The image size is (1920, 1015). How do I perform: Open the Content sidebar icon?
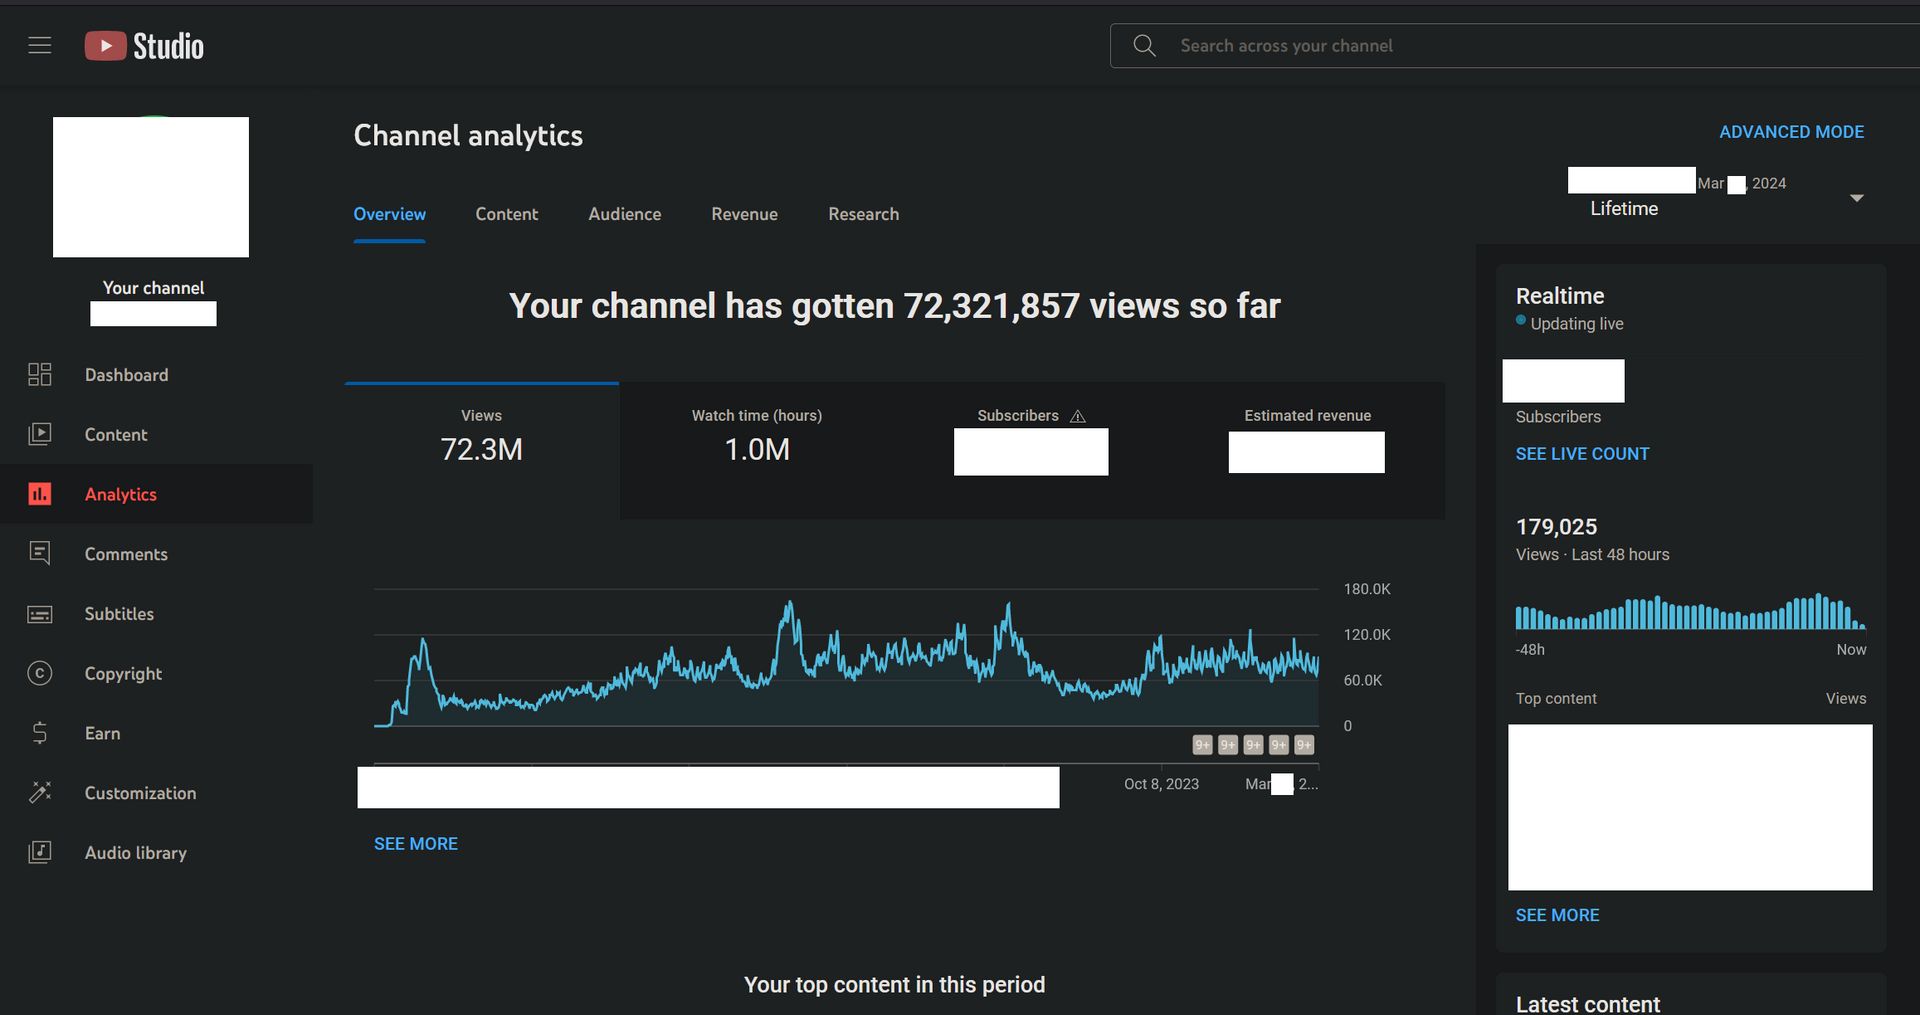click(40, 434)
